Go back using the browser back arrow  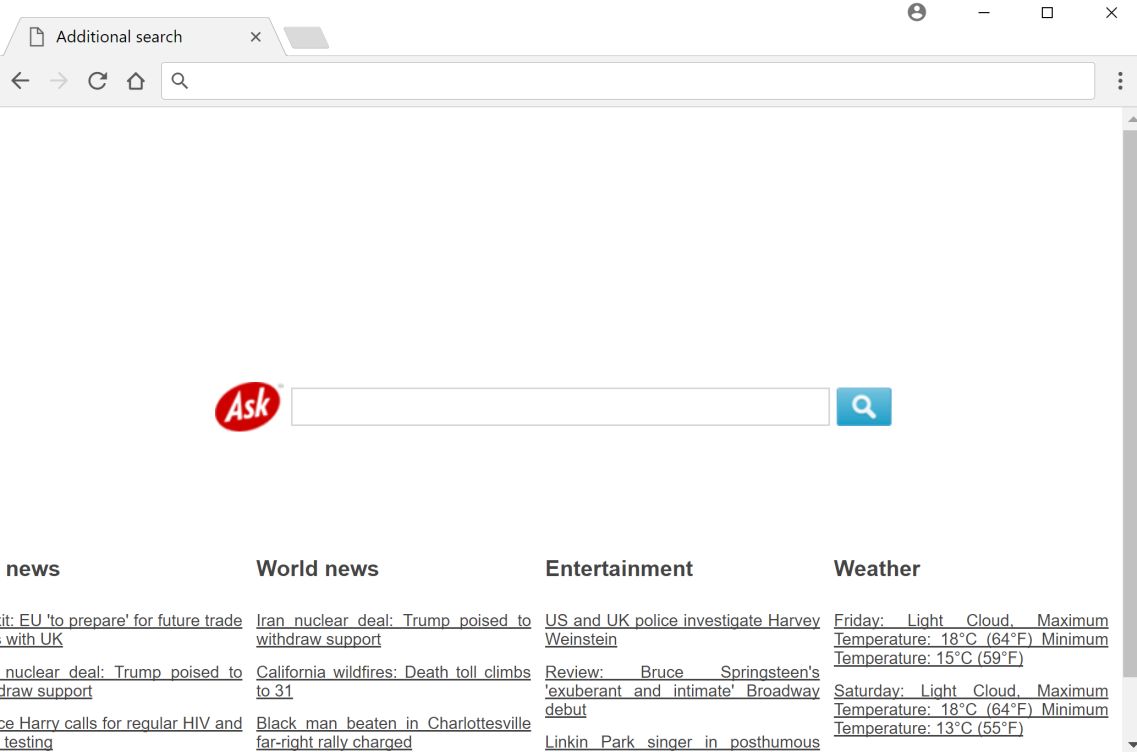tap(20, 80)
